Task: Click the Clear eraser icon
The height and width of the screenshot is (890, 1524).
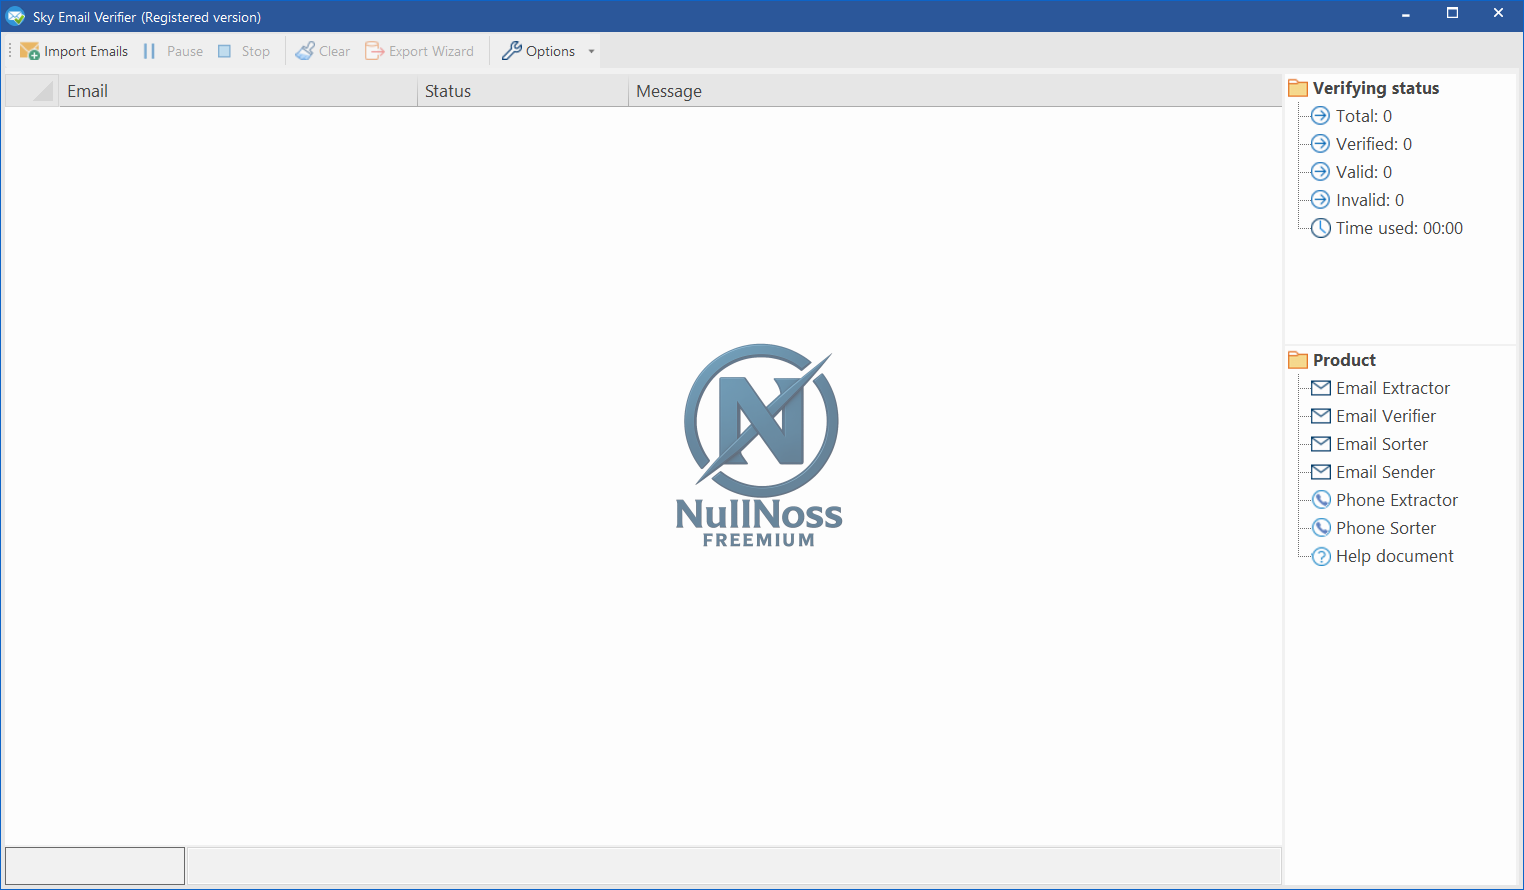Action: click(x=305, y=51)
